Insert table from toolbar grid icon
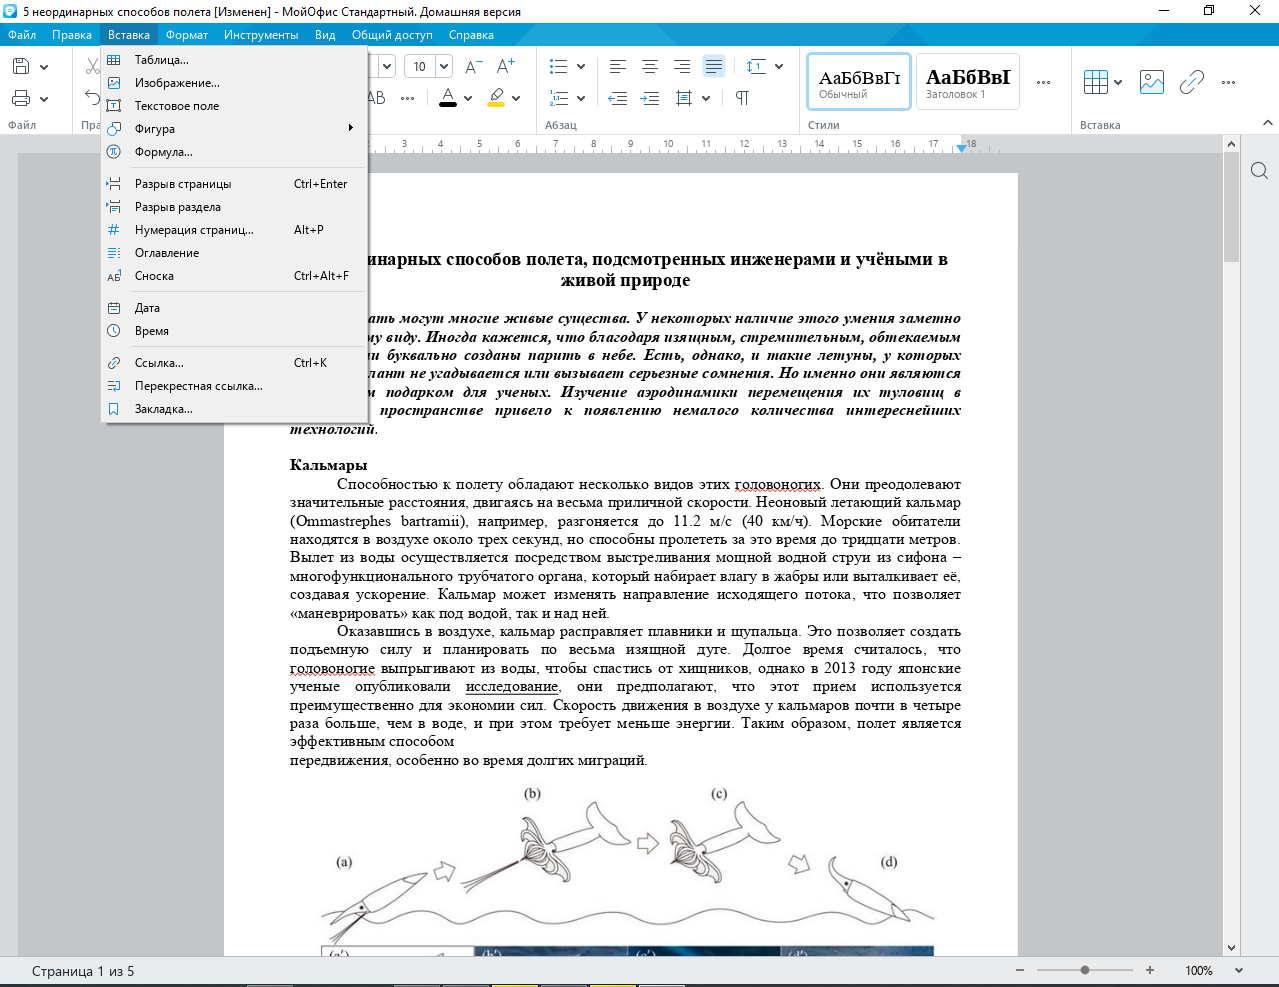Image resolution: width=1279 pixels, height=987 pixels. click(1096, 82)
